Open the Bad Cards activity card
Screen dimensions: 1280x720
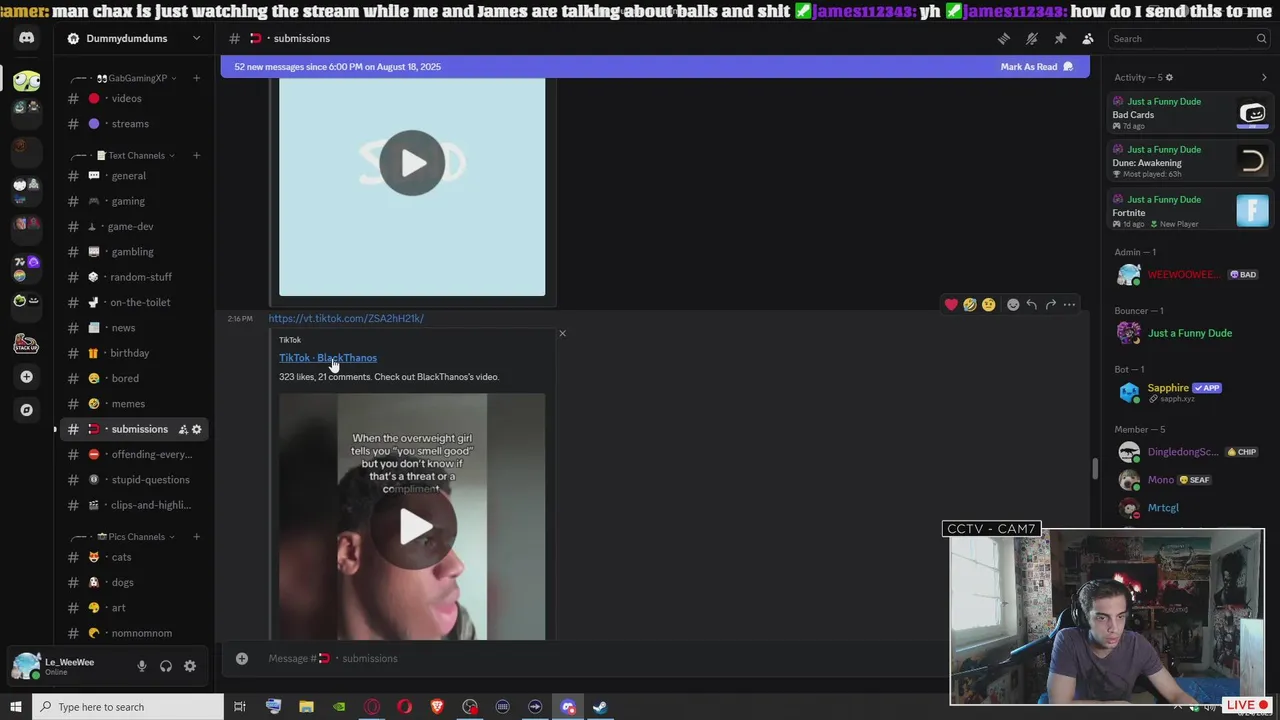pyautogui.click(x=1190, y=114)
